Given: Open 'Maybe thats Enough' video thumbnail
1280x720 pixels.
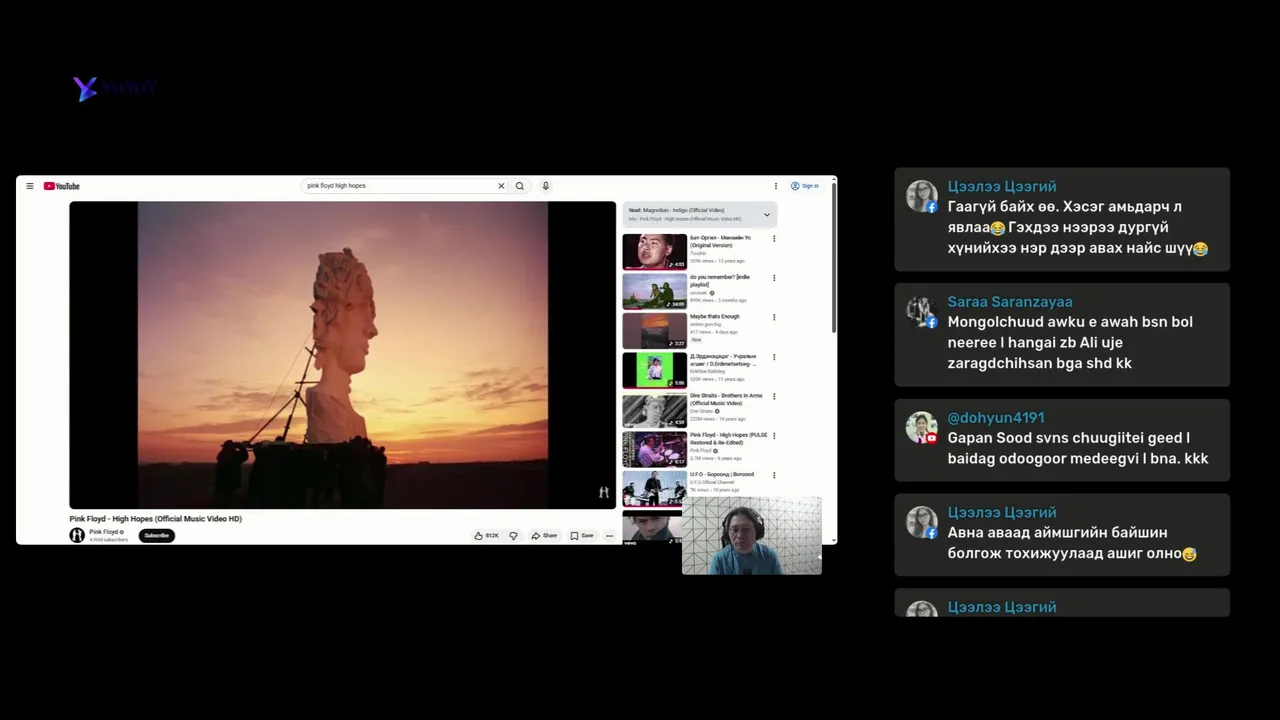Looking at the screenshot, I should (654, 331).
